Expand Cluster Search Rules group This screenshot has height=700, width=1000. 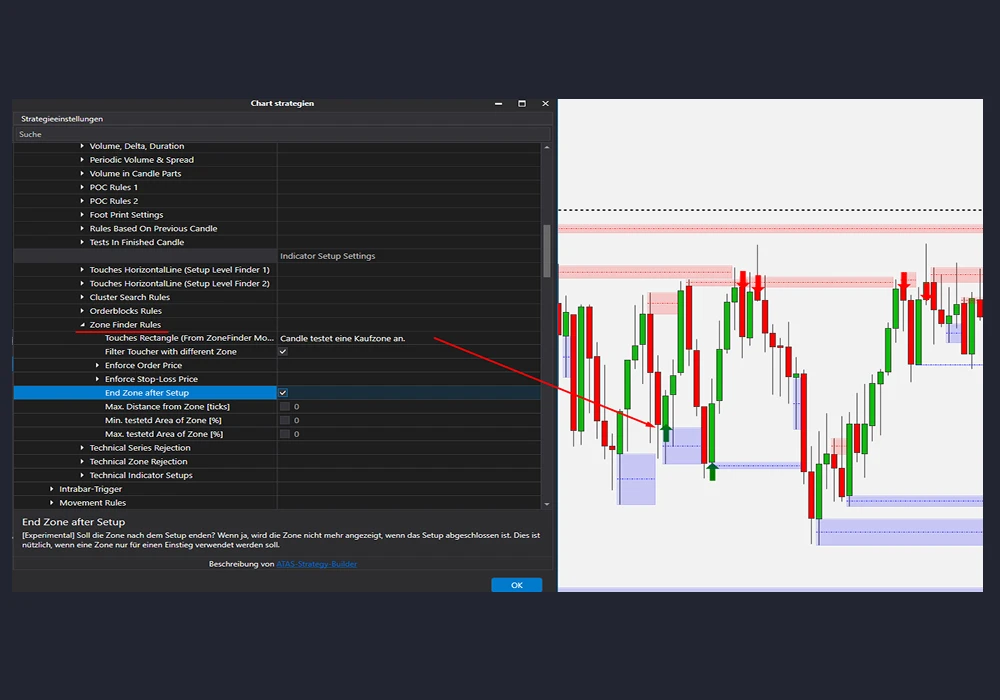(82, 297)
